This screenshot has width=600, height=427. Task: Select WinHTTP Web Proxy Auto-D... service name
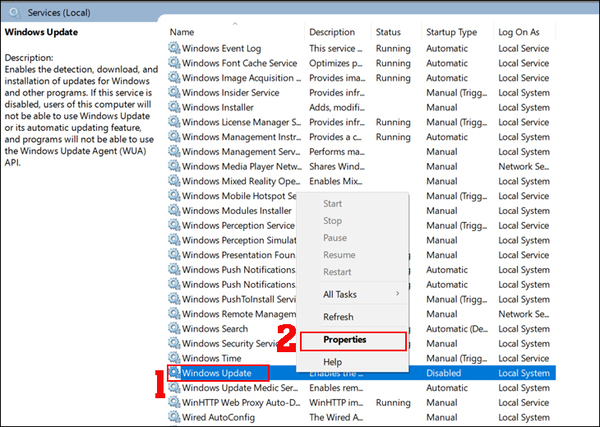241,403
